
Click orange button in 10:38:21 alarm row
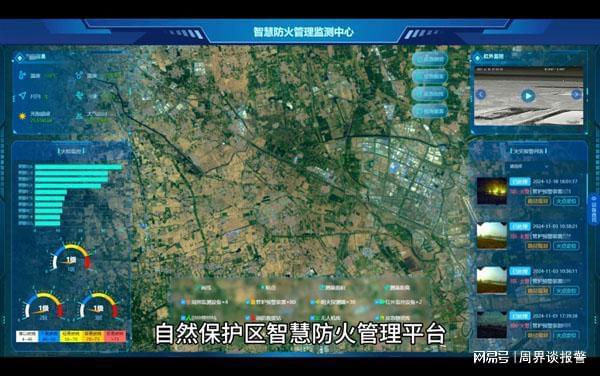pos(538,246)
